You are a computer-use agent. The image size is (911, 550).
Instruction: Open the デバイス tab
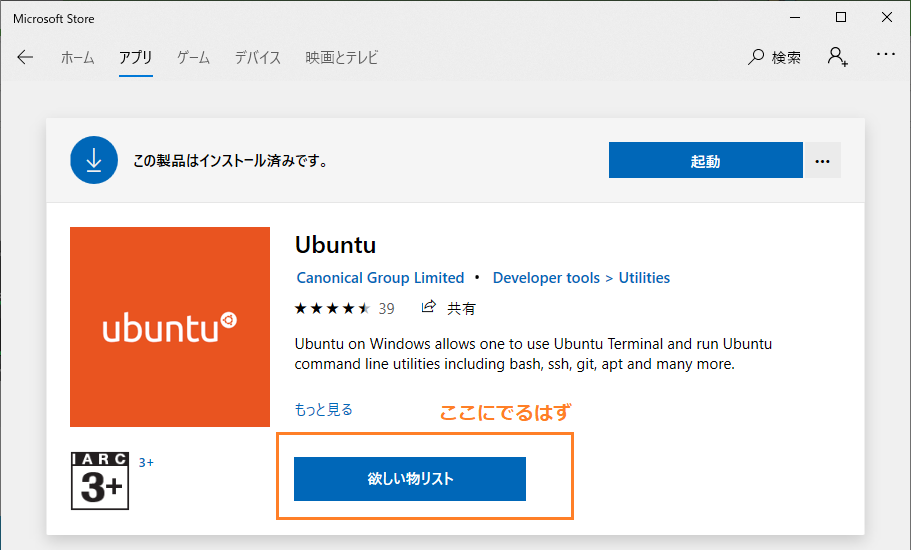(x=258, y=57)
